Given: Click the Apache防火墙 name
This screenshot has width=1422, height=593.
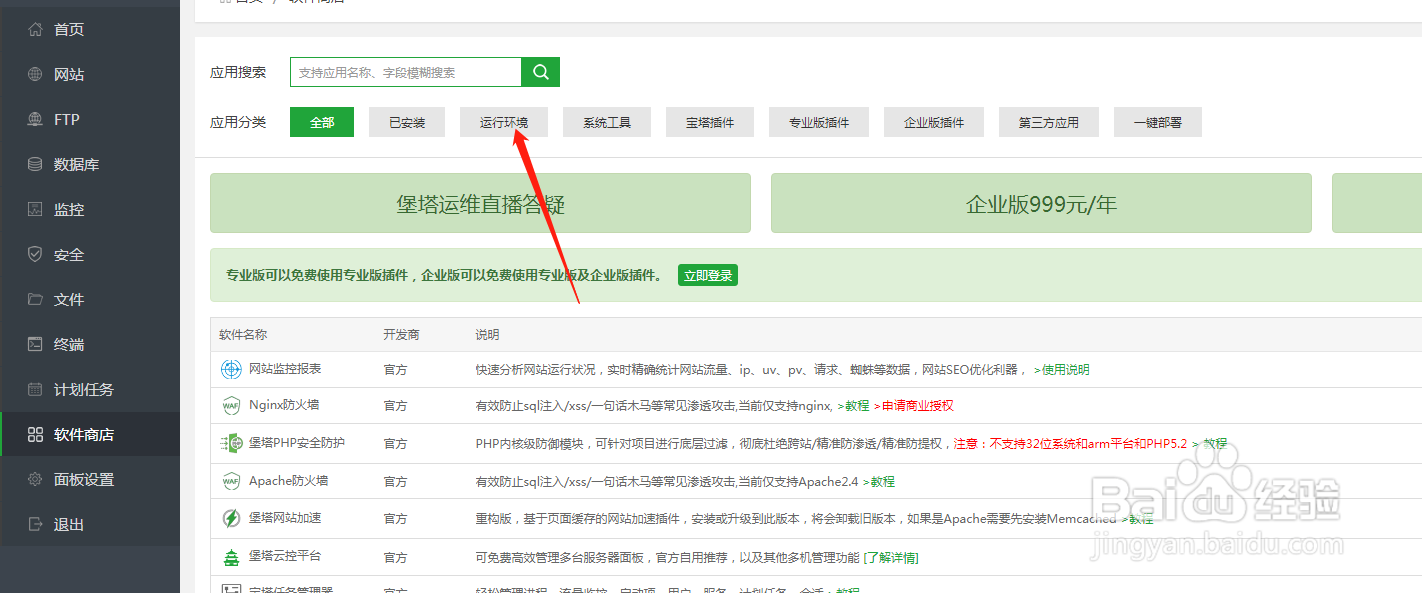Looking at the screenshot, I should click(288, 481).
